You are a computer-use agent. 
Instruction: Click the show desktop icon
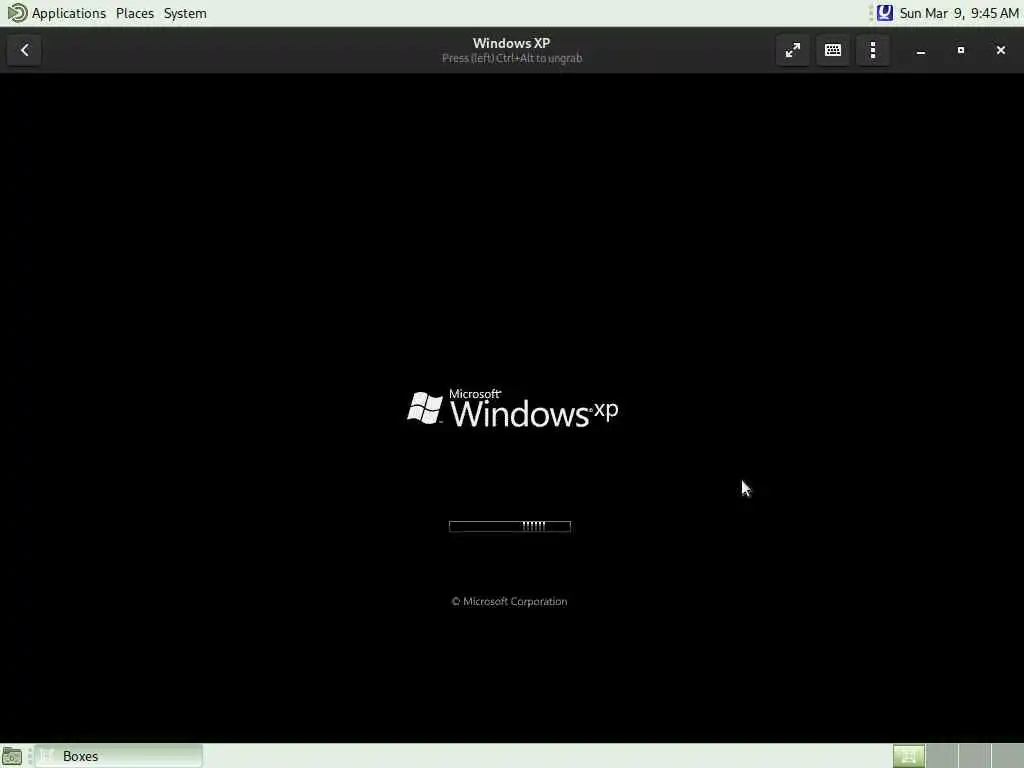click(12, 756)
